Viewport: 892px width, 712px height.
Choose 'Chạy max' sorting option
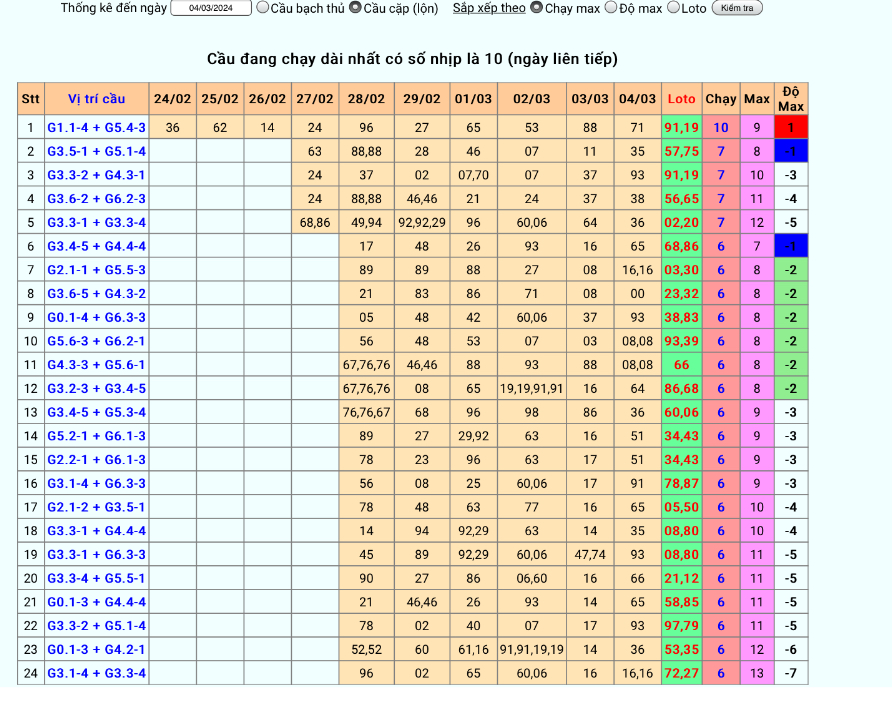pyautogui.click(x=536, y=8)
